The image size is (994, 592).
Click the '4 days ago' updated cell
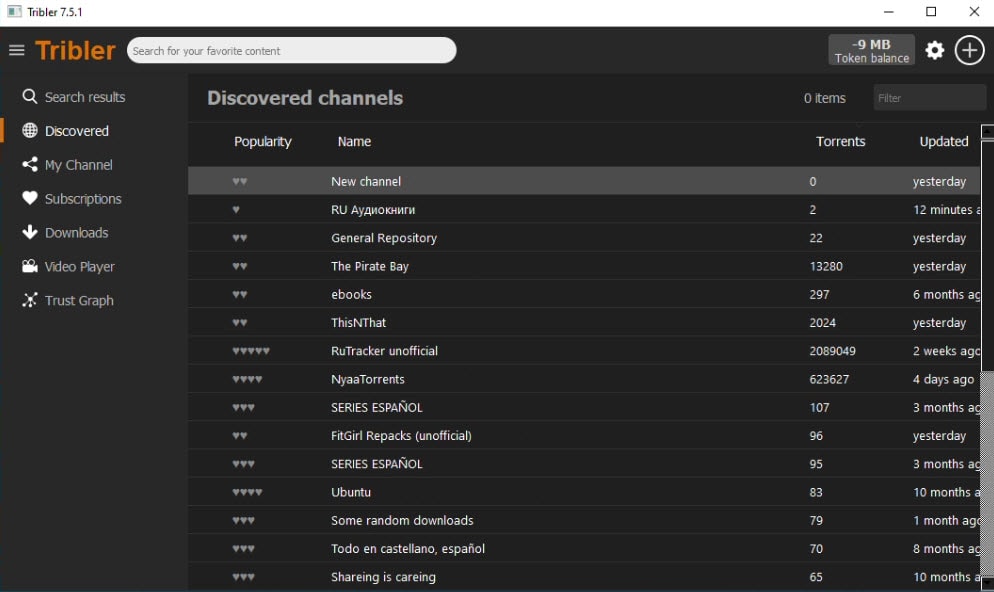(943, 379)
